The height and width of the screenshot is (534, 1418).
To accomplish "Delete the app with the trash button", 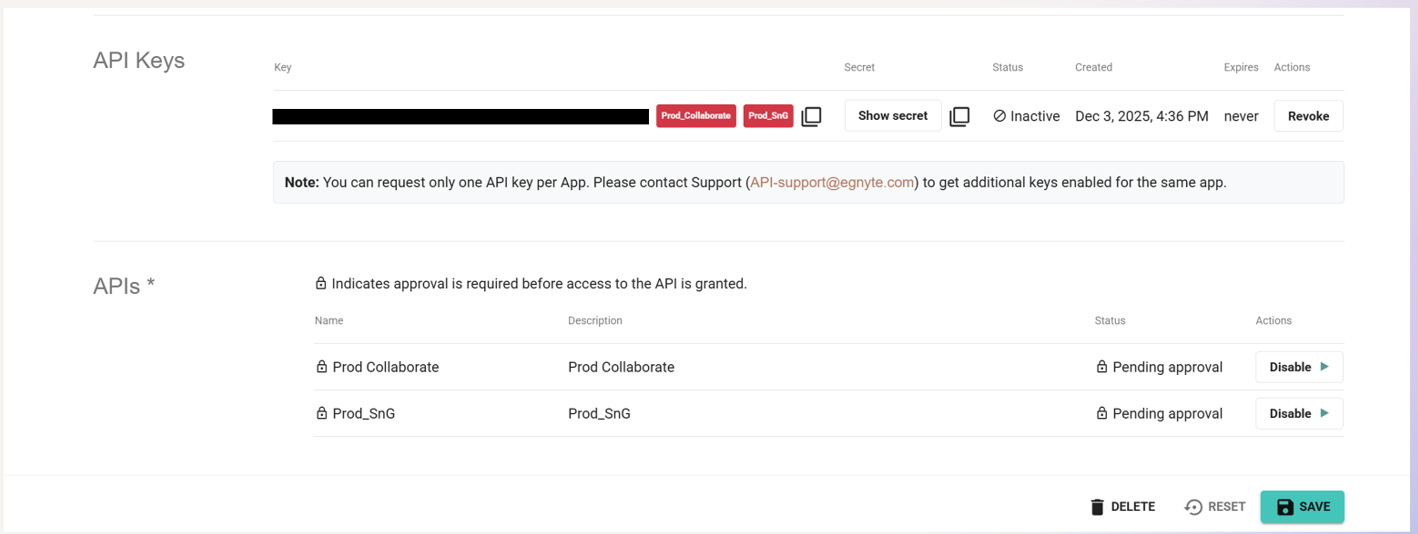I will (1122, 507).
